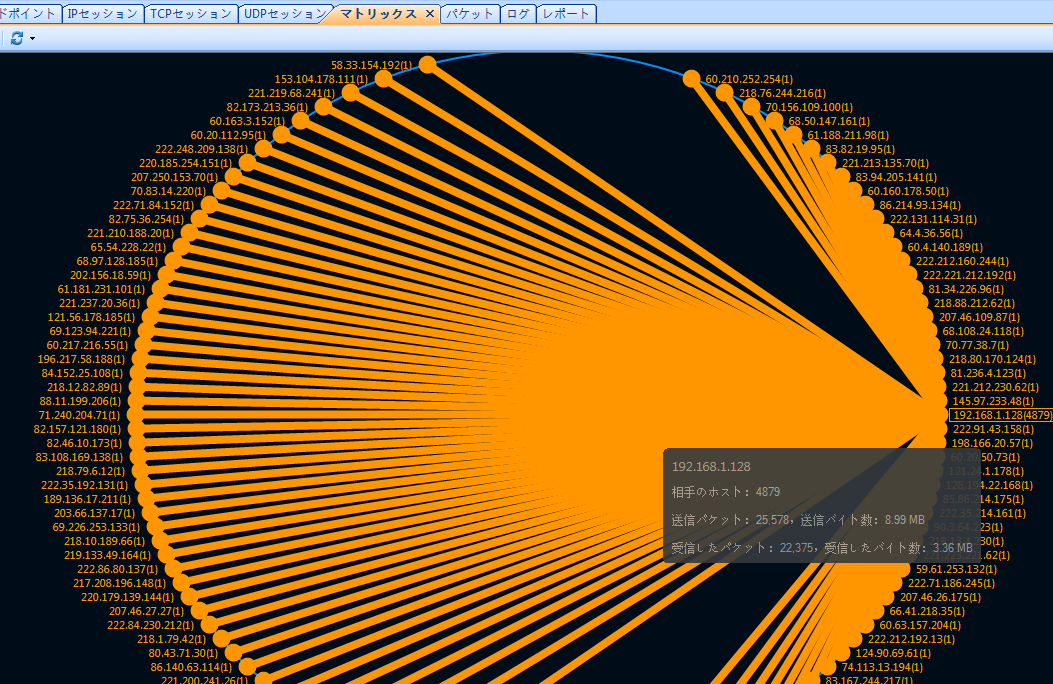Select host label 71.240.204.71(1)
This screenshot has width=1053, height=684.
pos(78,415)
